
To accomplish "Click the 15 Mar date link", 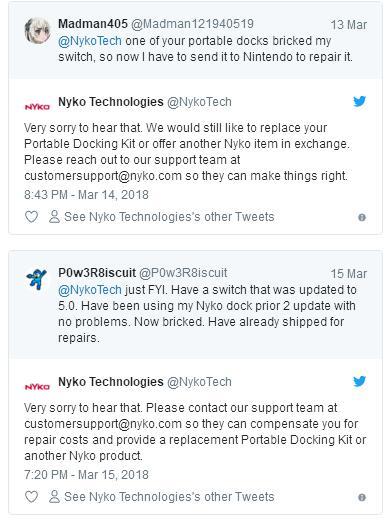I will click(349, 274).
